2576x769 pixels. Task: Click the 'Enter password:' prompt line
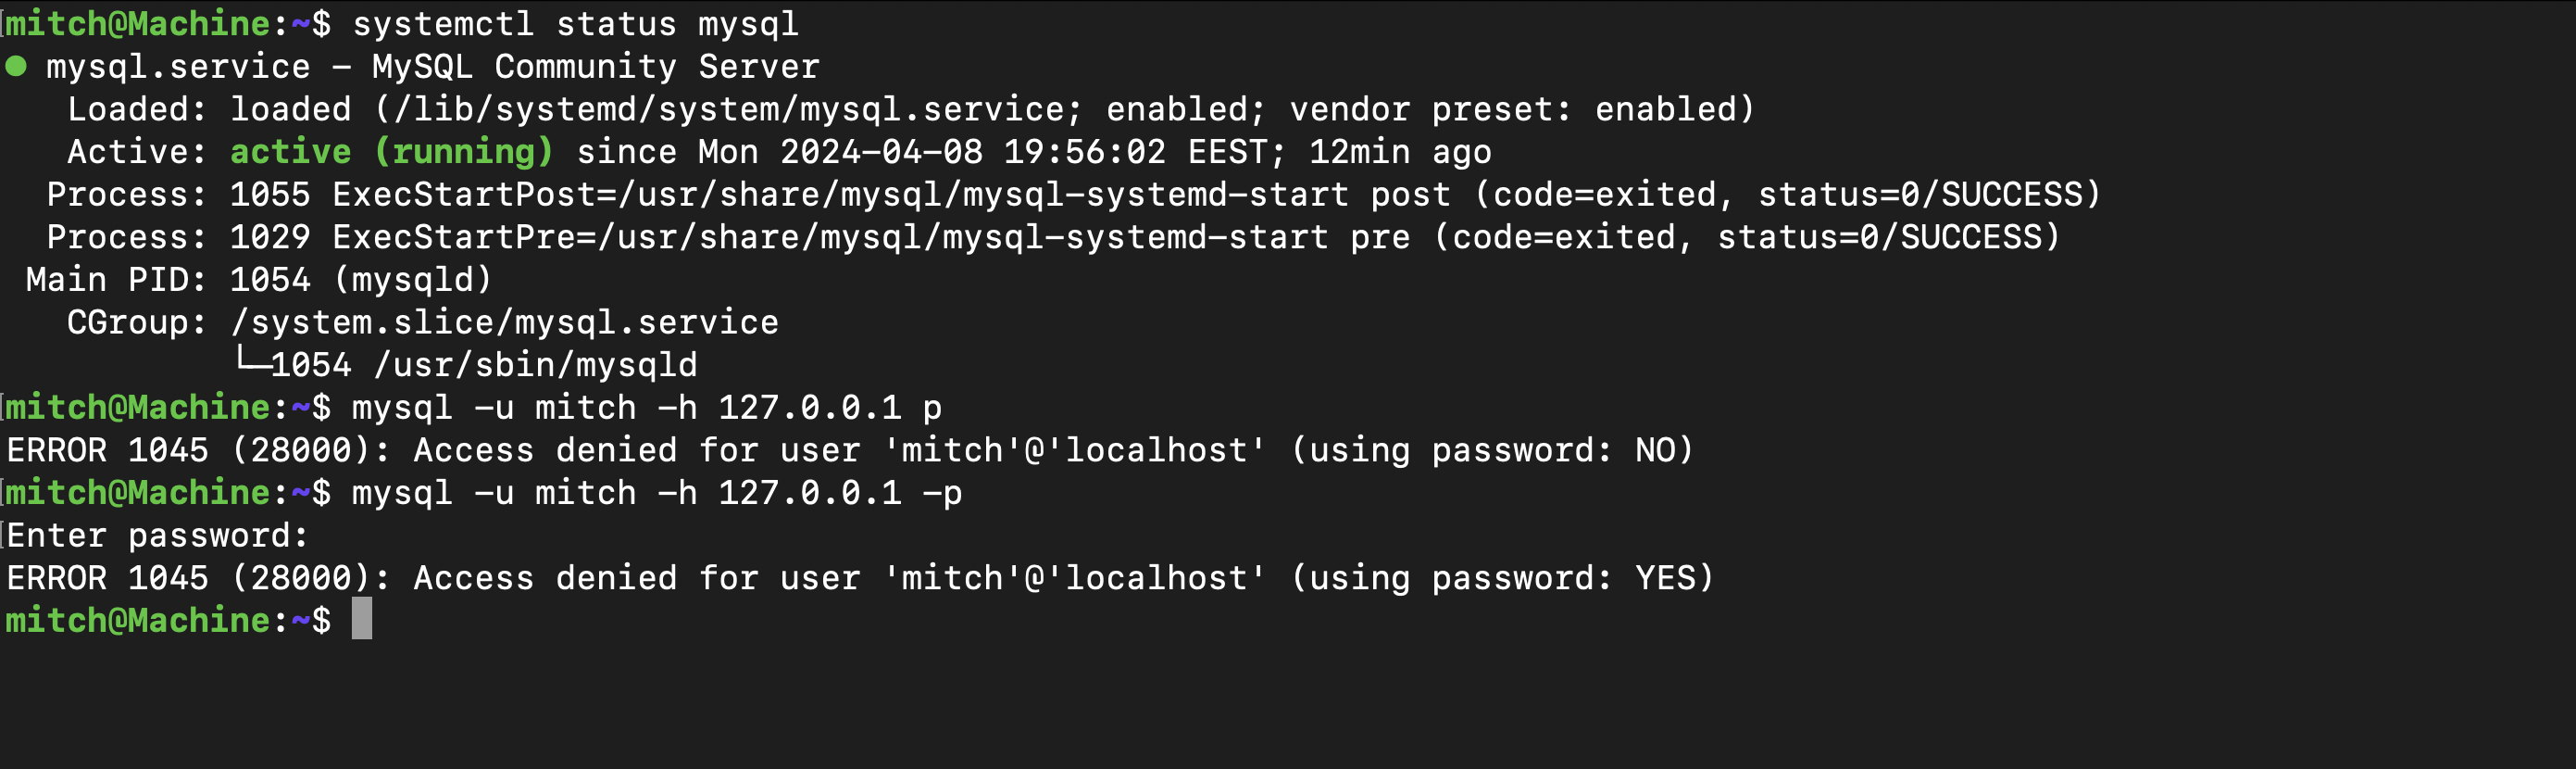[x=157, y=536]
